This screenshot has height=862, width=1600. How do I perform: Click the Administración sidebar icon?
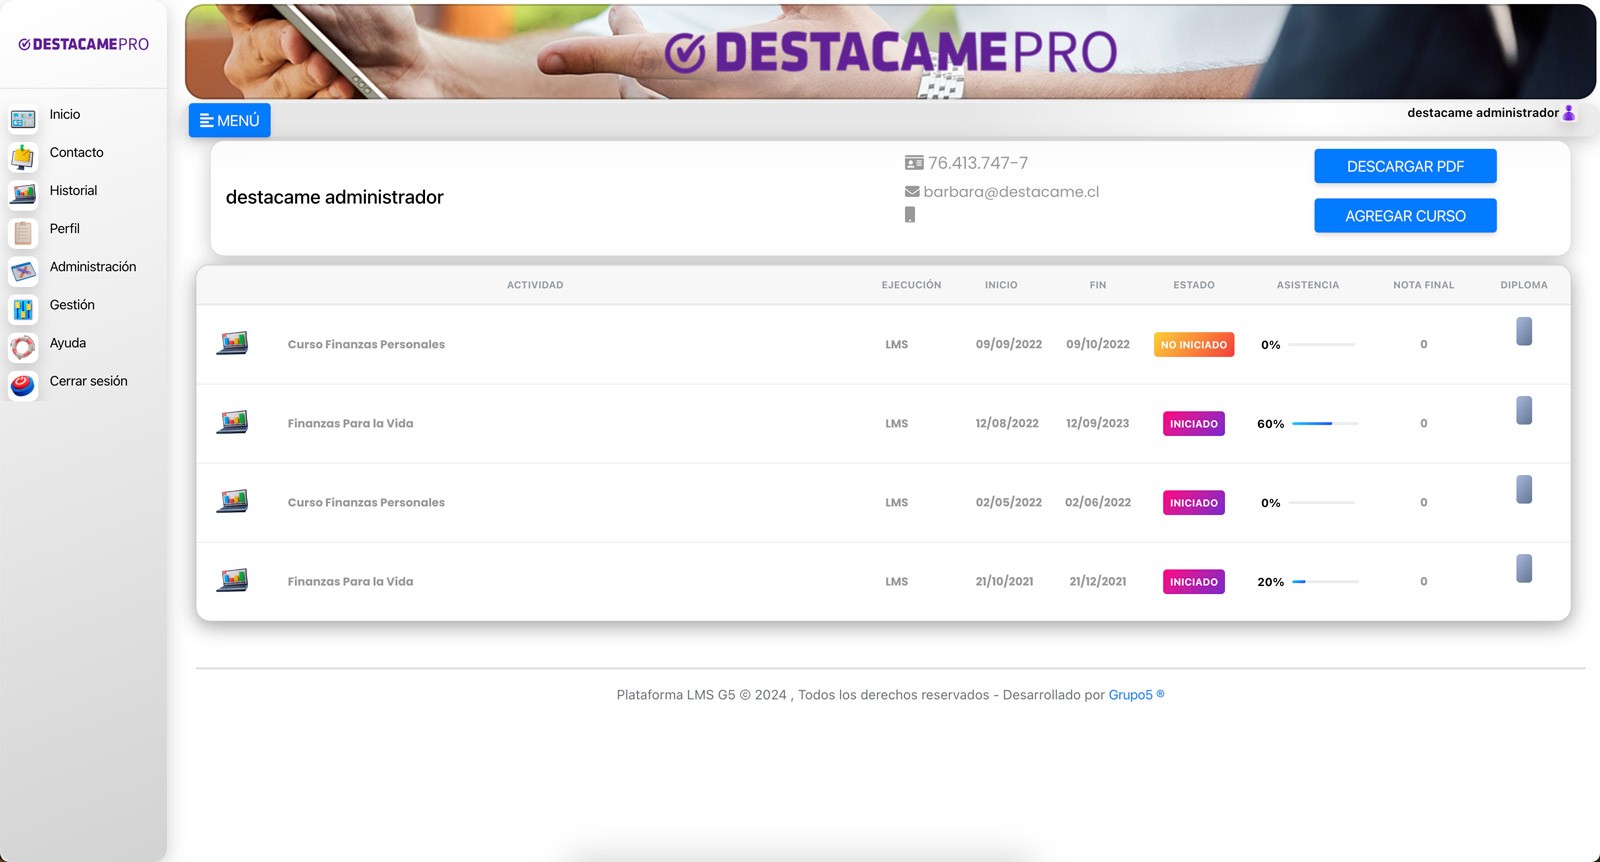[x=23, y=270]
